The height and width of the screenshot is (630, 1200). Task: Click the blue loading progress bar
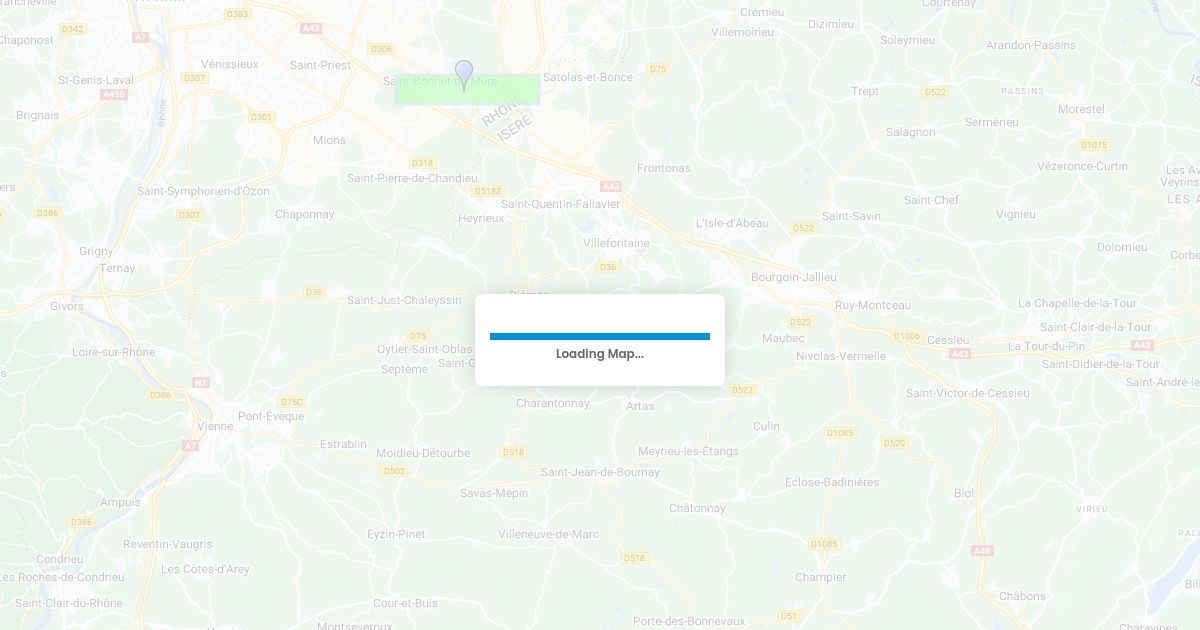coord(600,336)
